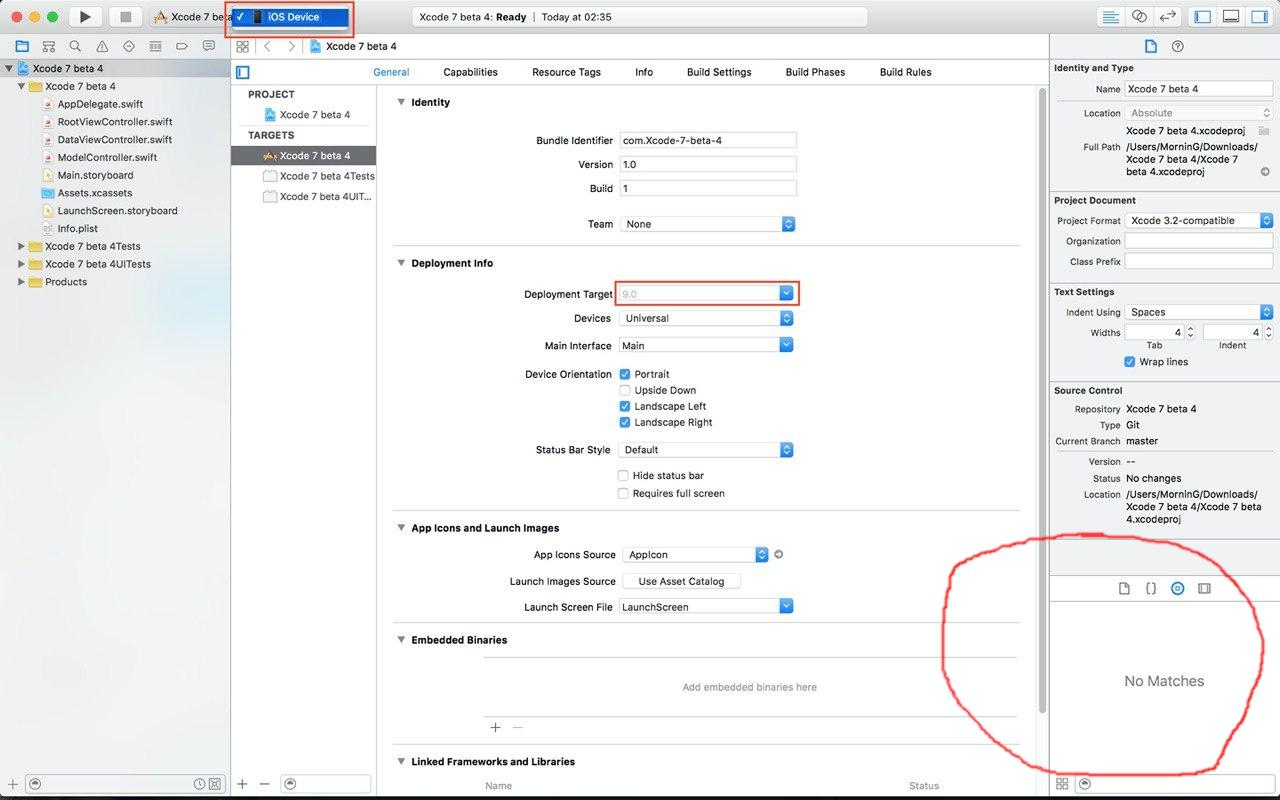This screenshot has height=800, width=1280.
Task: Switch to the Standard editor icon
Action: point(1110,17)
